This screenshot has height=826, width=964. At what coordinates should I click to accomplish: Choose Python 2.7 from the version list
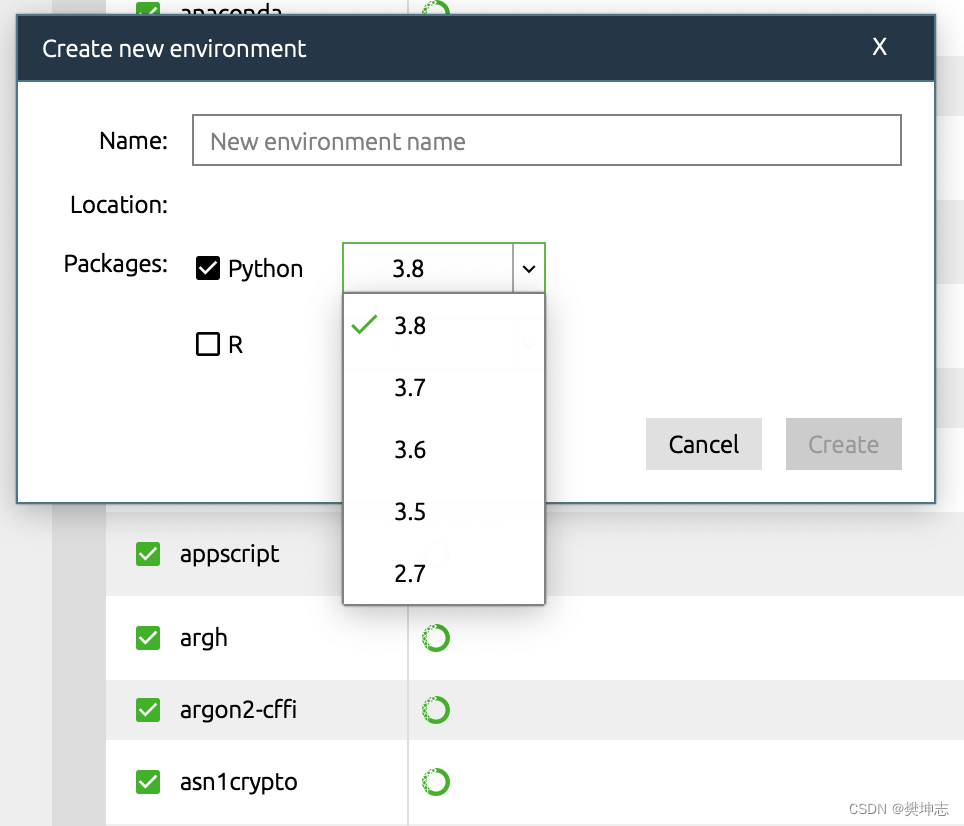410,574
